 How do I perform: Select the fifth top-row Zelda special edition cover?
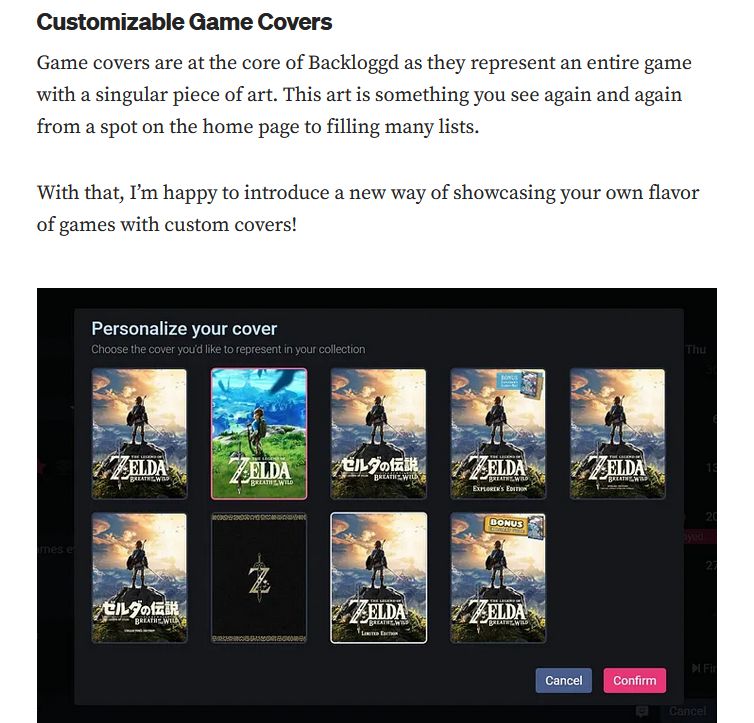coord(617,434)
